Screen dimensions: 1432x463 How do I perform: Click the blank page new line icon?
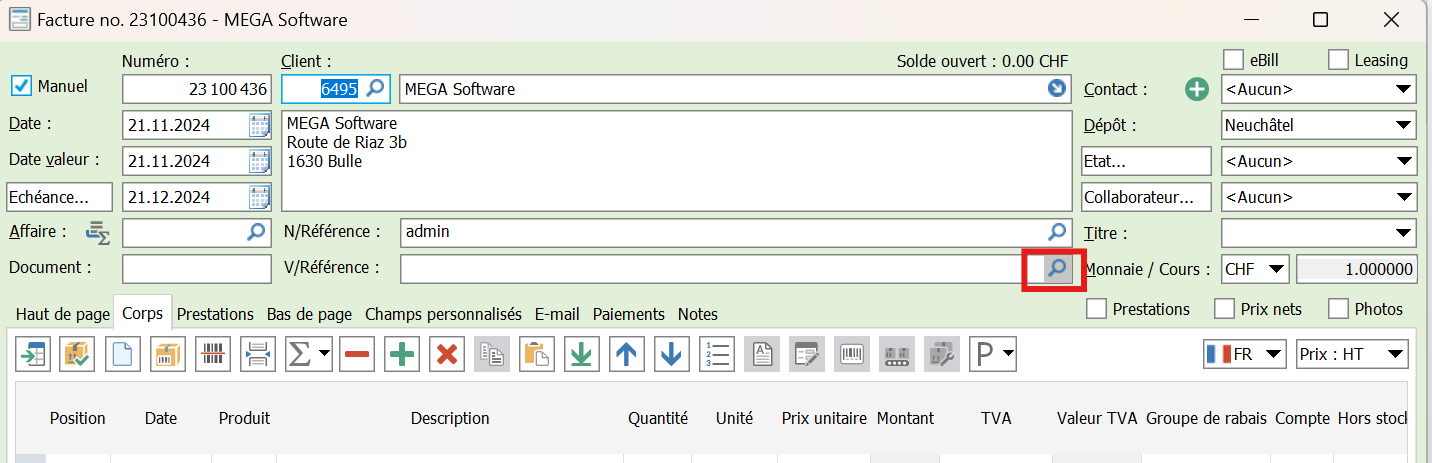click(x=122, y=354)
